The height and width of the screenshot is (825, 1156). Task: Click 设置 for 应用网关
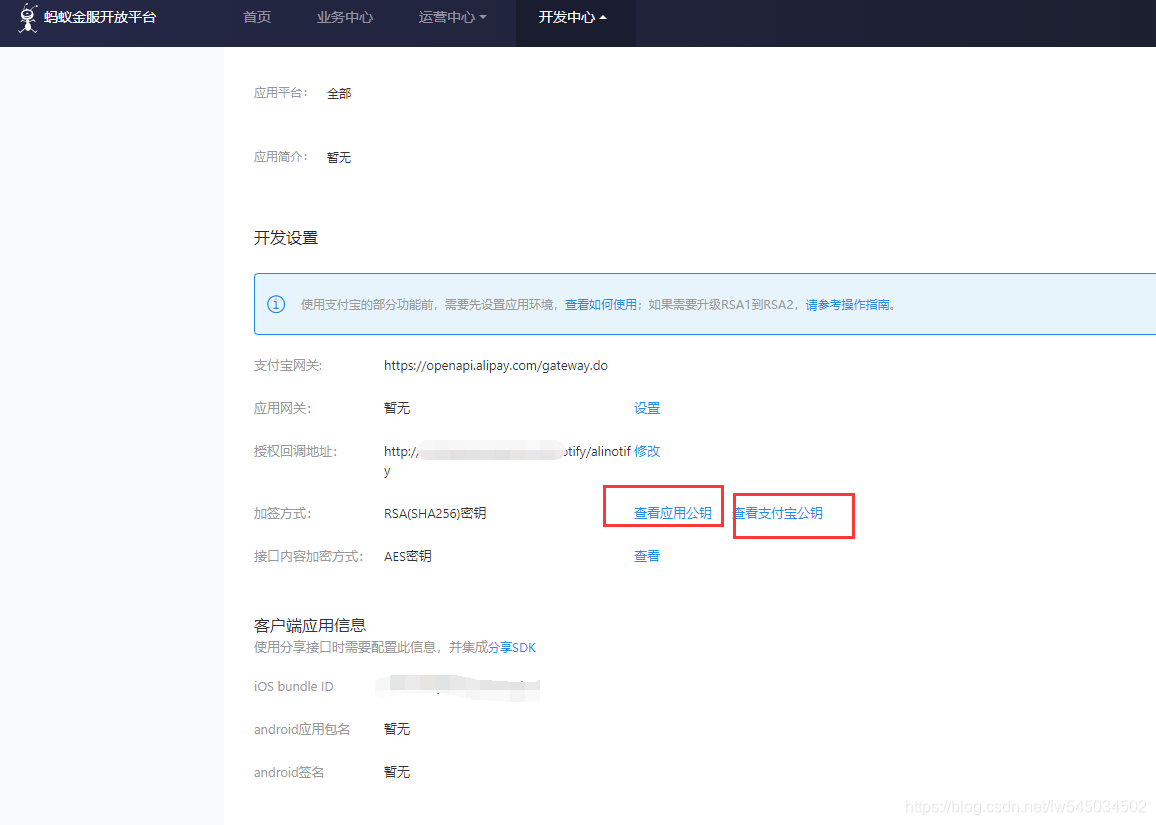tap(647, 408)
